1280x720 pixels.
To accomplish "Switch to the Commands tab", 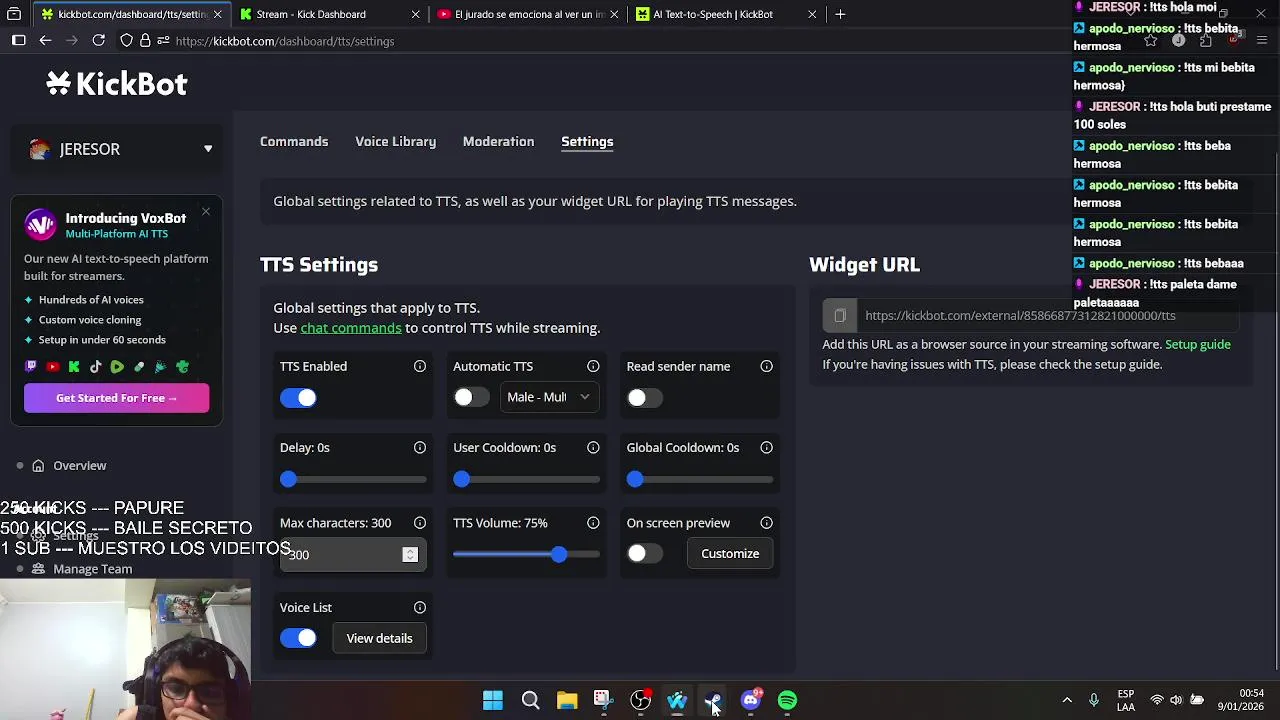I will click(x=294, y=142).
